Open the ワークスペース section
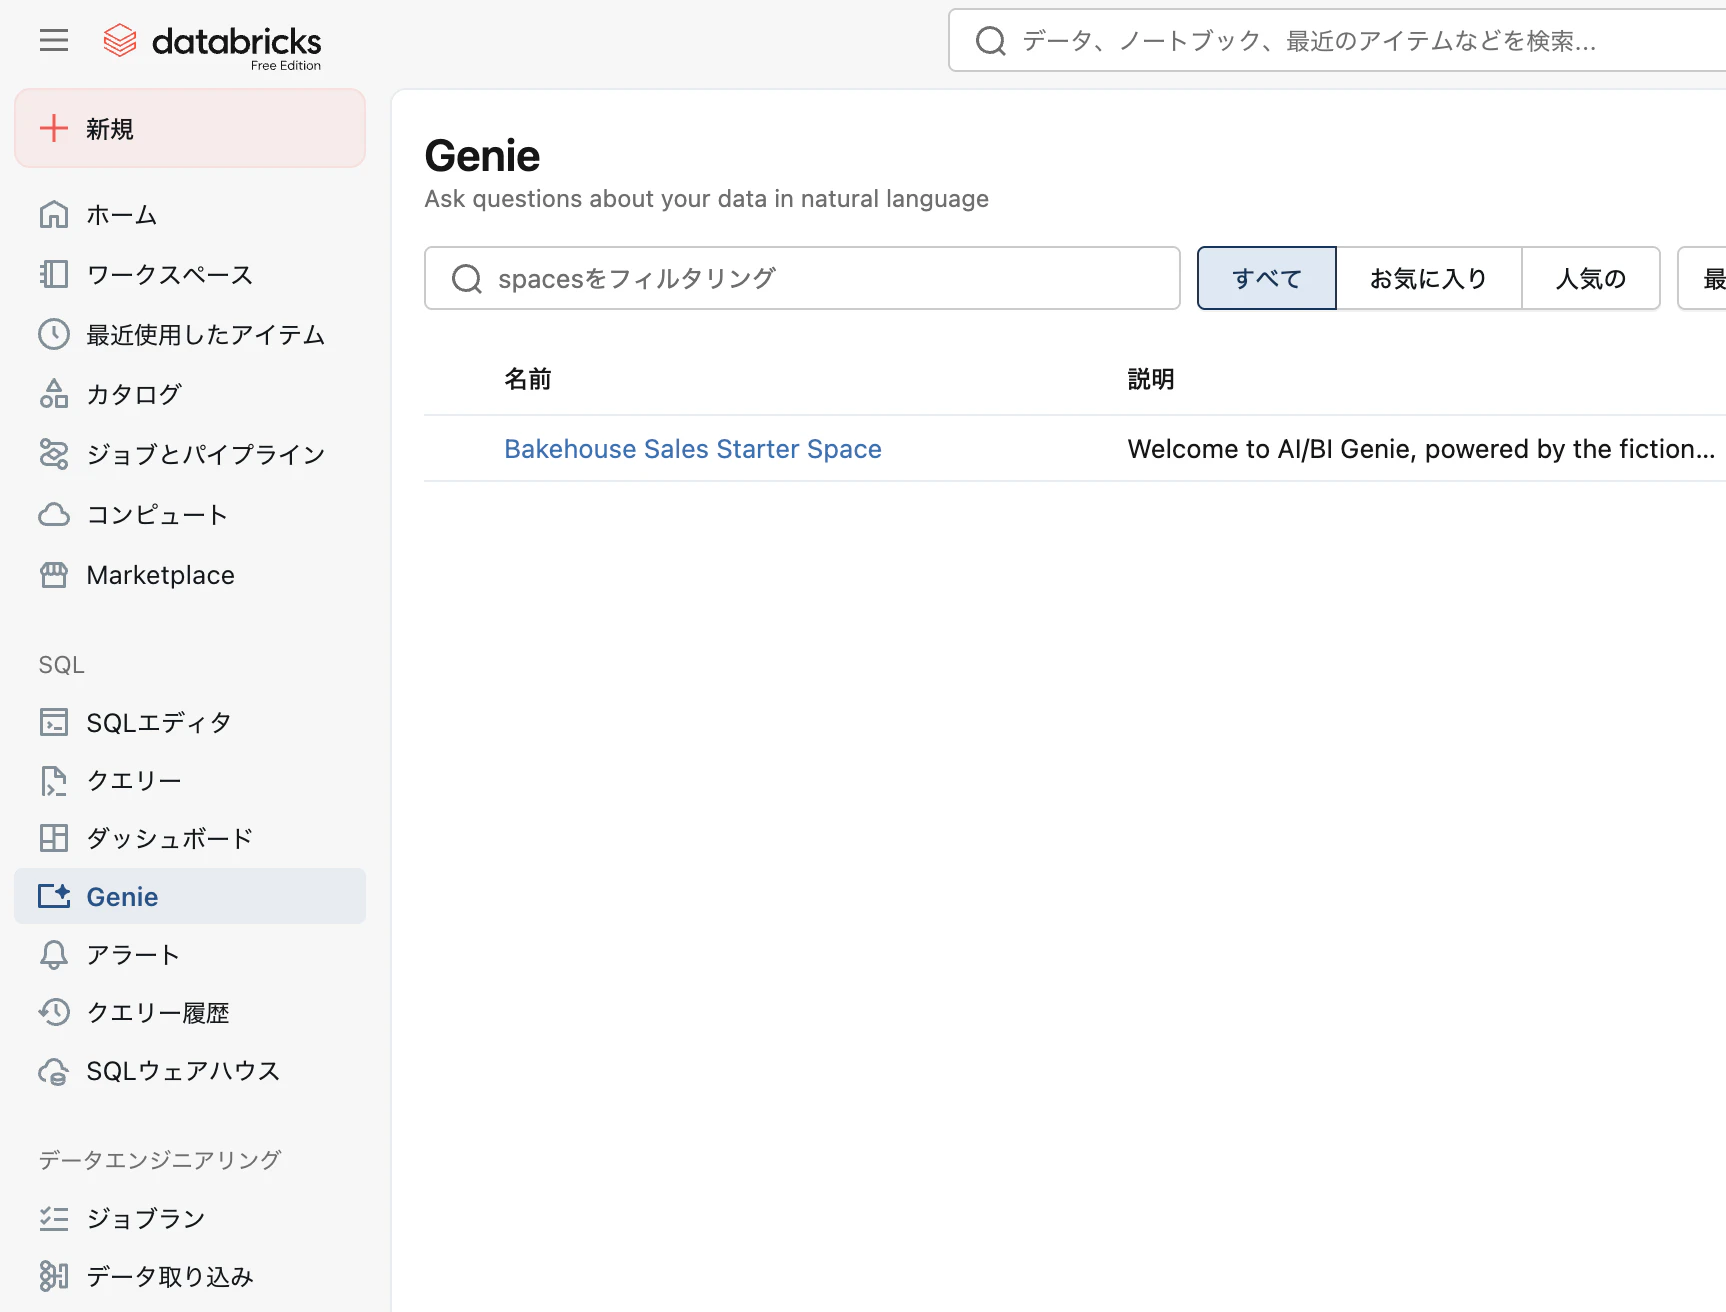This screenshot has height=1312, width=1726. [170, 274]
